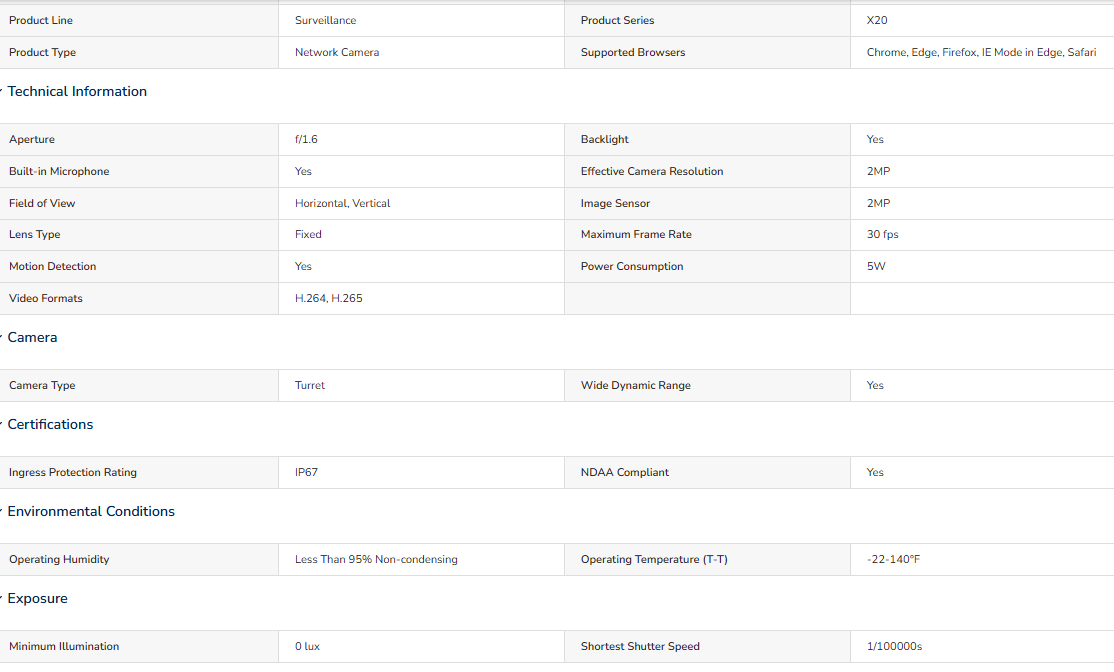This screenshot has width=1114, height=672.
Task: Click the Maximum Frame Rate 30 fps value
Action: [x=882, y=234]
